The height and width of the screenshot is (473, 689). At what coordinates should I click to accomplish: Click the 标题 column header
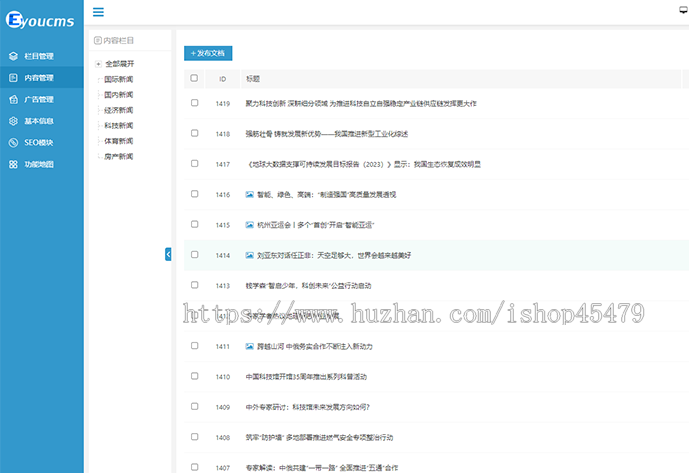point(253,79)
